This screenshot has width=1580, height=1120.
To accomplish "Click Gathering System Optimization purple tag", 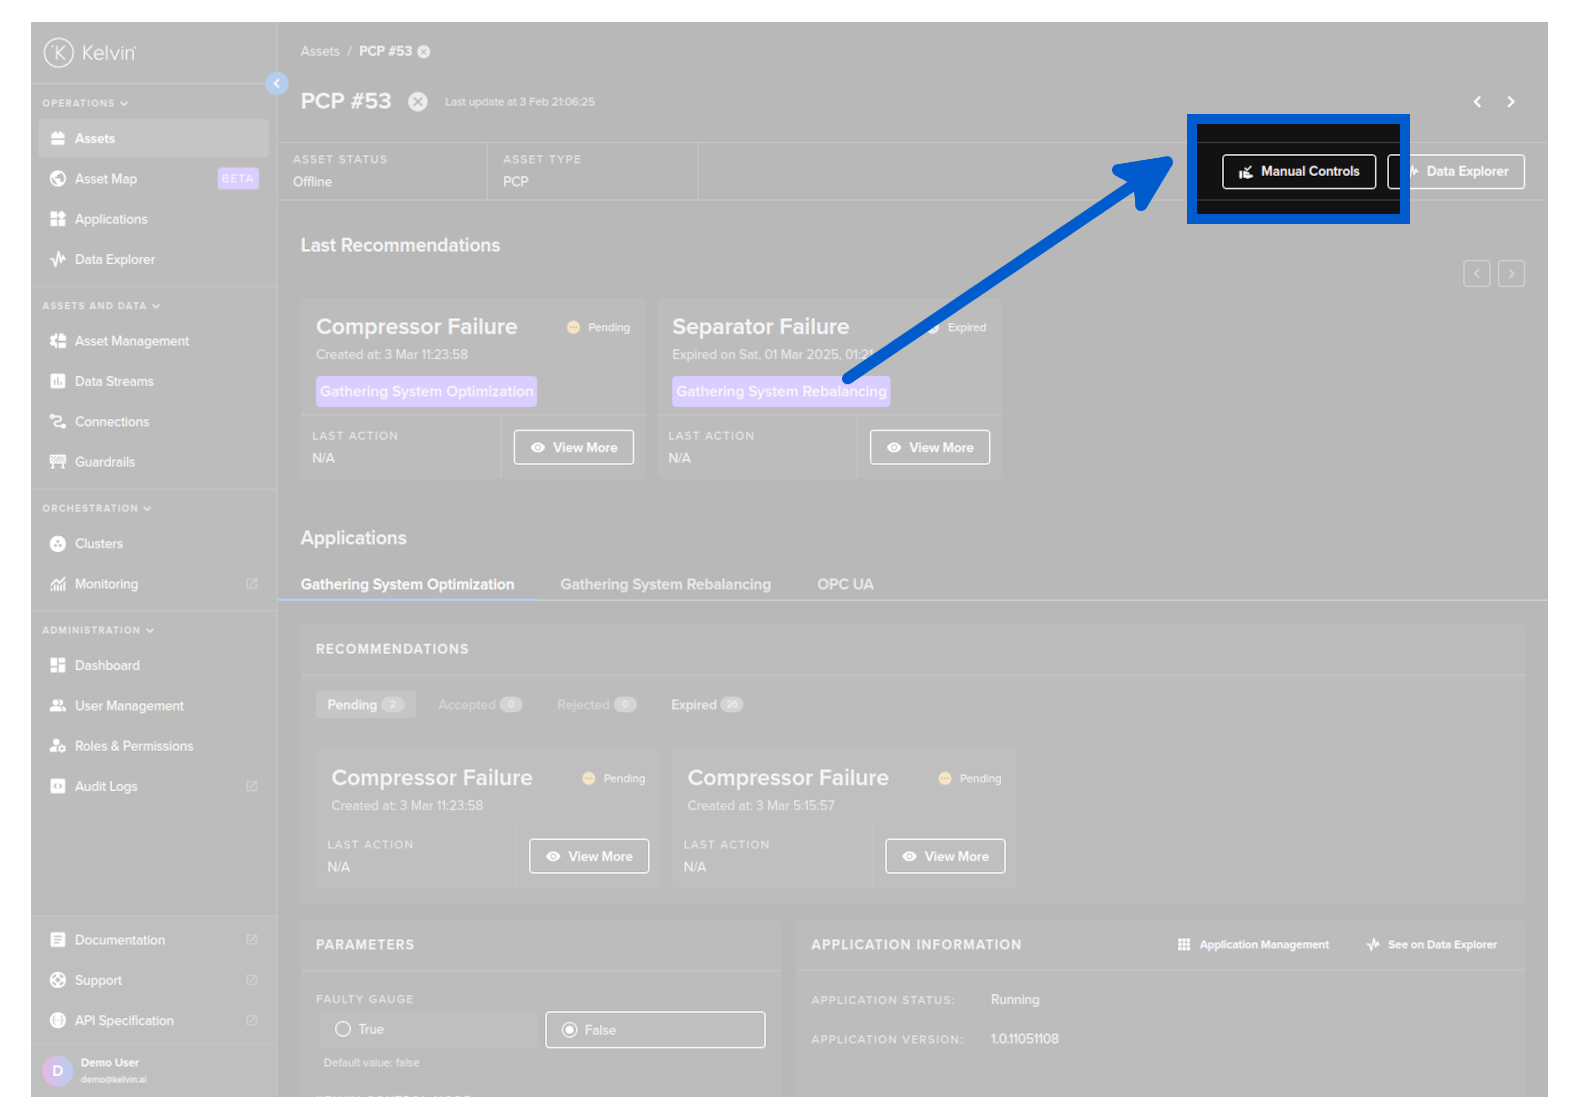I will tap(426, 392).
